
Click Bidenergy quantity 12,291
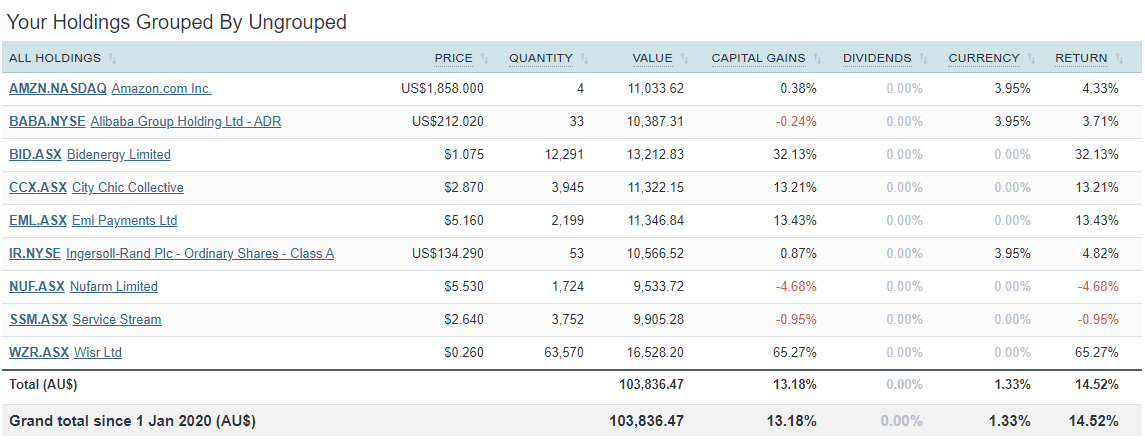tap(564, 155)
